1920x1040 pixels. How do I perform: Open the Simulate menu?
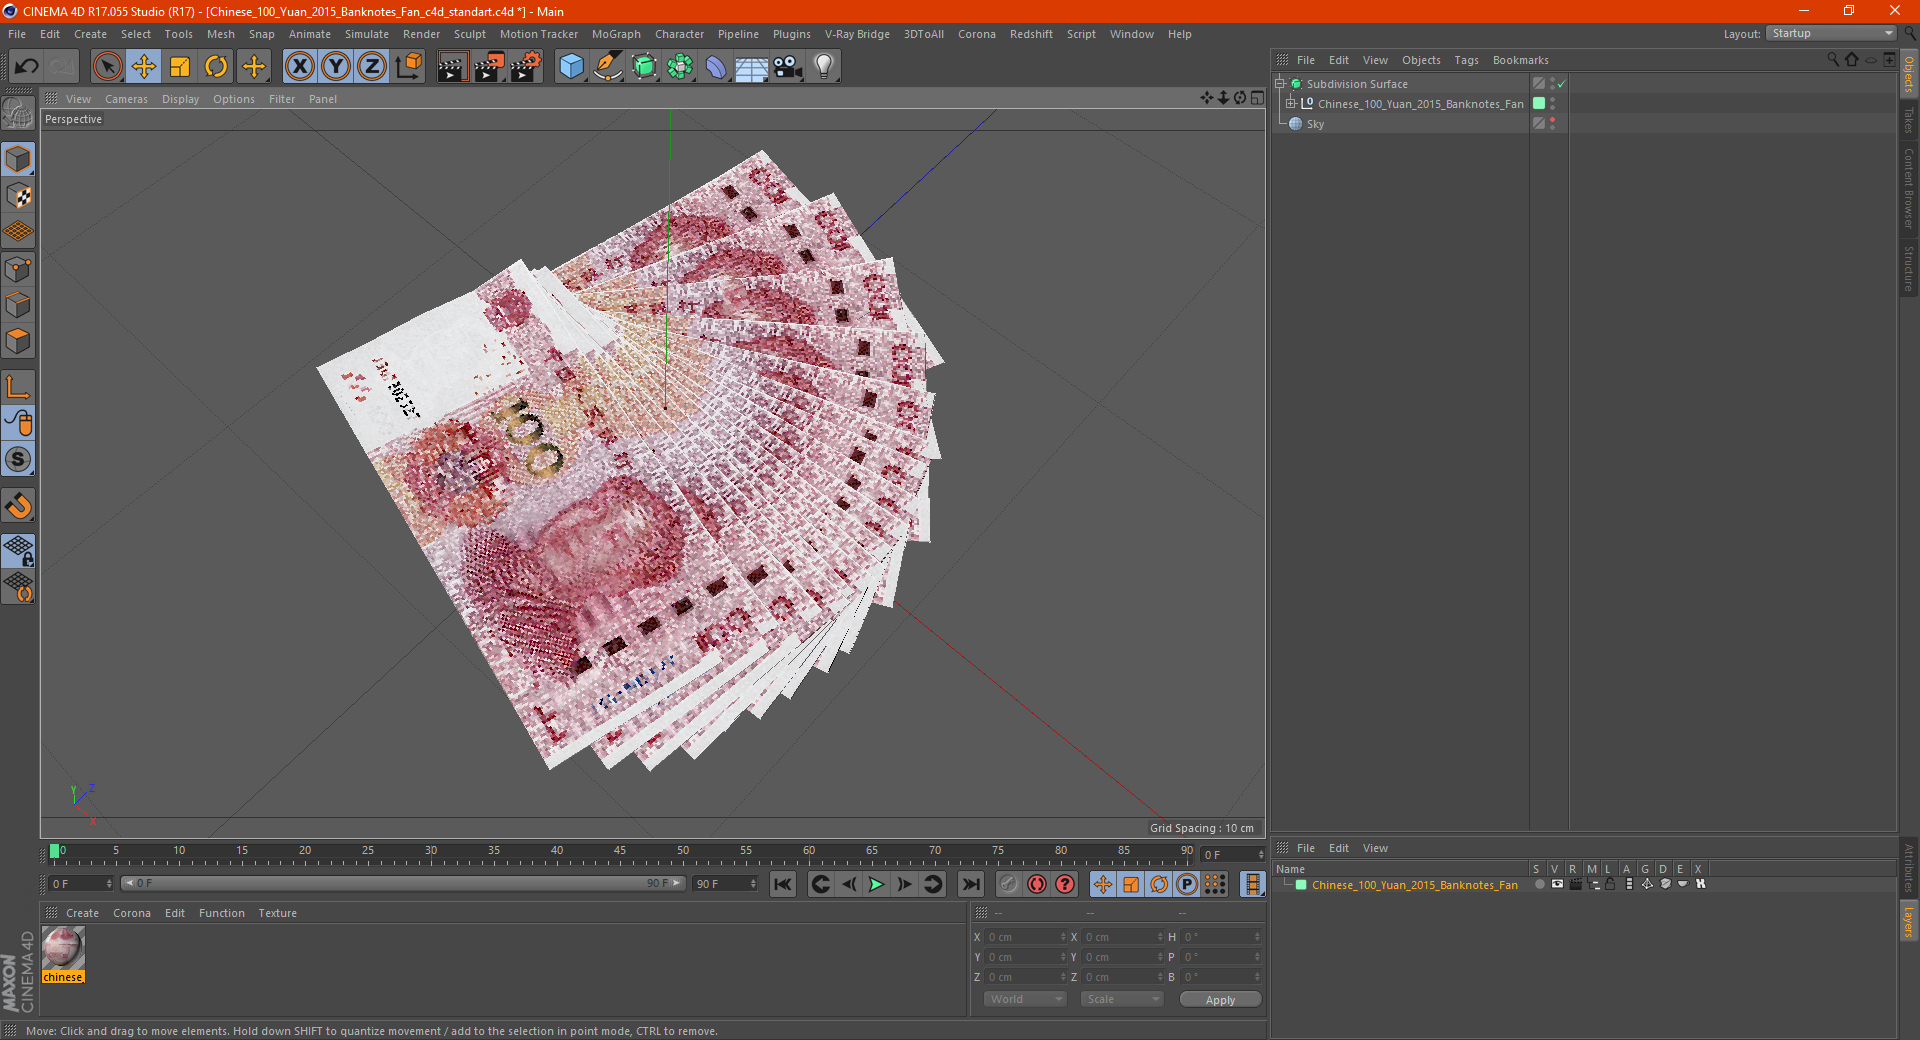point(367,34)
